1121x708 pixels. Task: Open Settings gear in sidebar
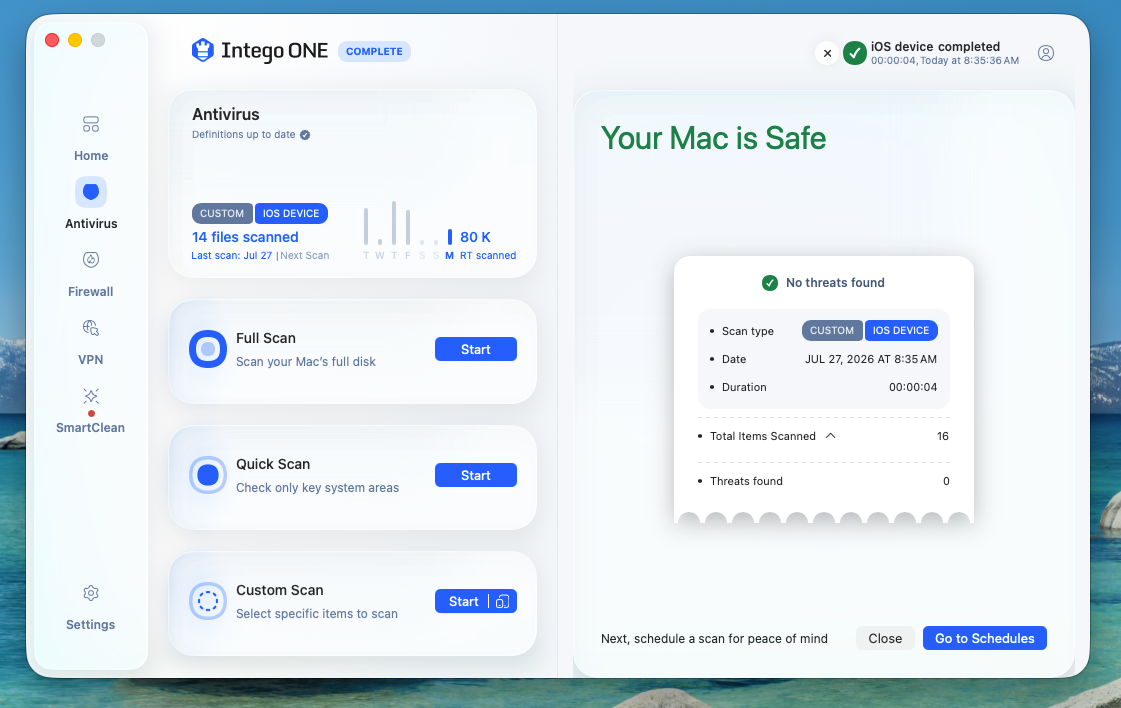click(91, 593)
